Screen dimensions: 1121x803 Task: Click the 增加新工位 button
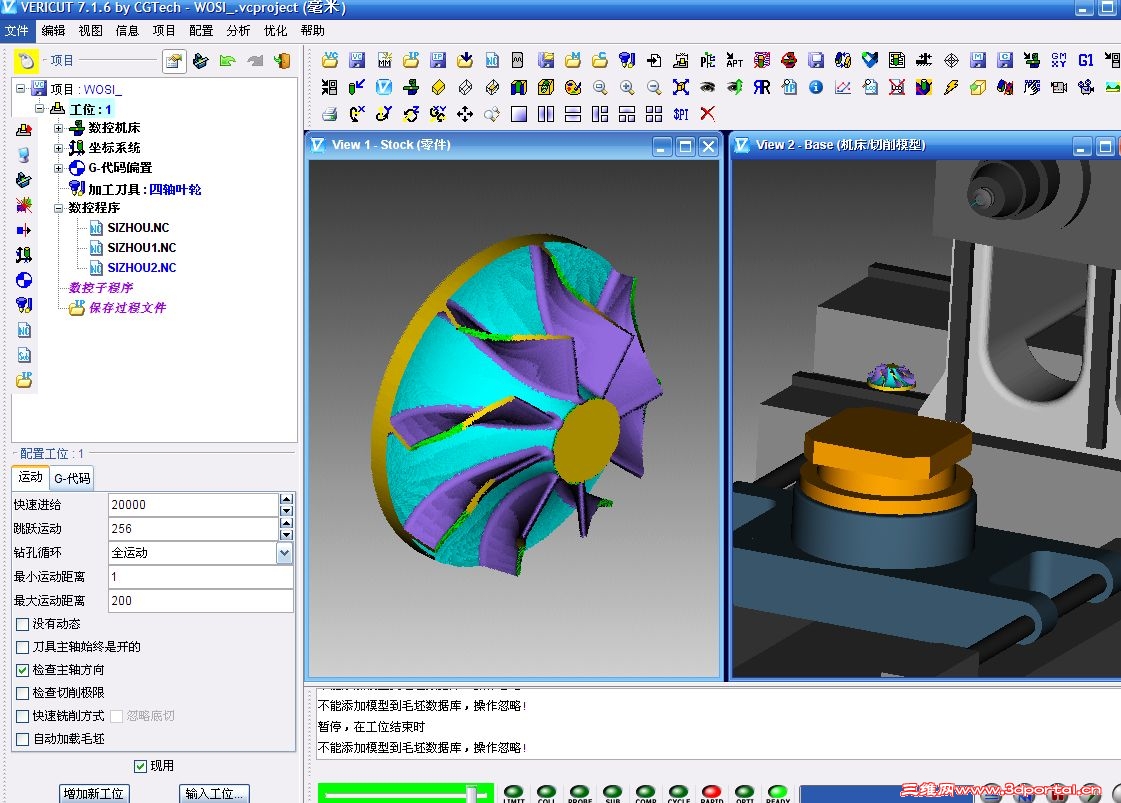tap(94, 793)
